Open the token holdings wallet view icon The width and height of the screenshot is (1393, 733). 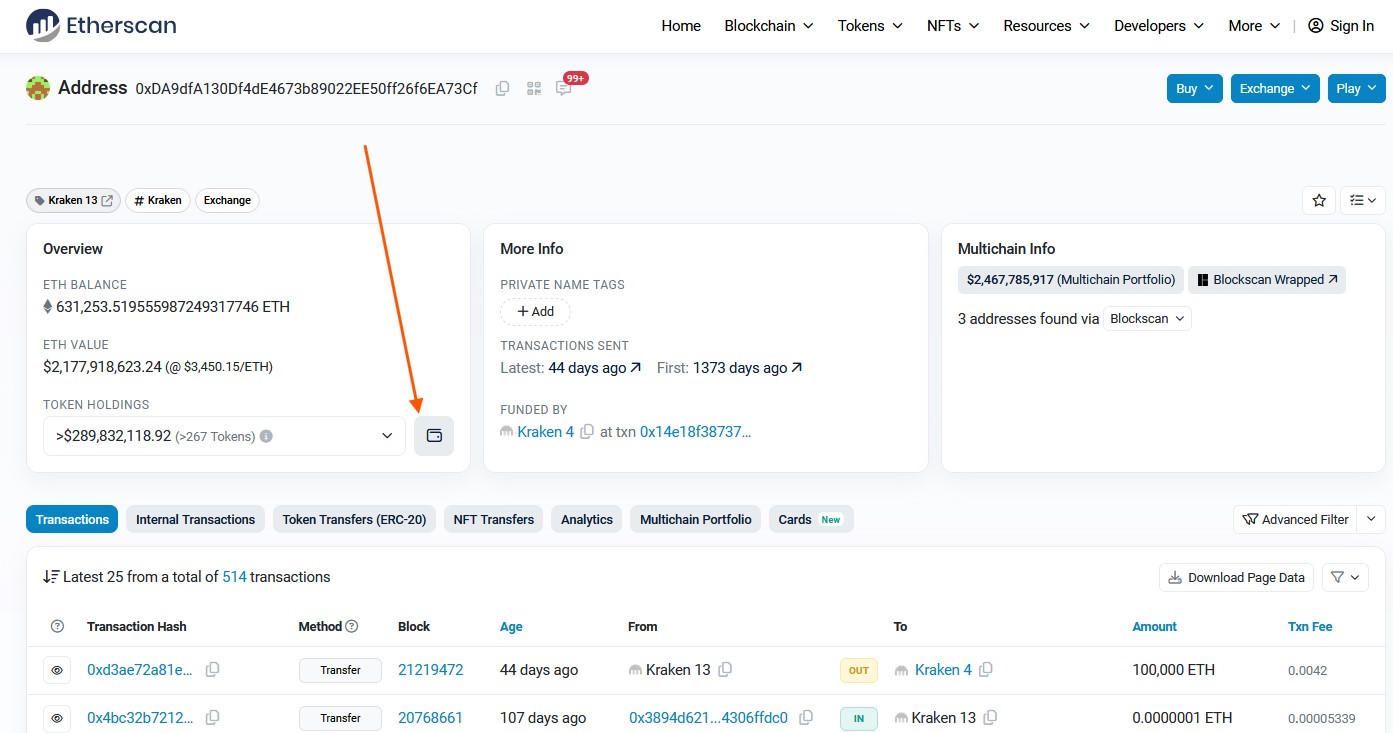pyautogui.click(x=434, y=436)
